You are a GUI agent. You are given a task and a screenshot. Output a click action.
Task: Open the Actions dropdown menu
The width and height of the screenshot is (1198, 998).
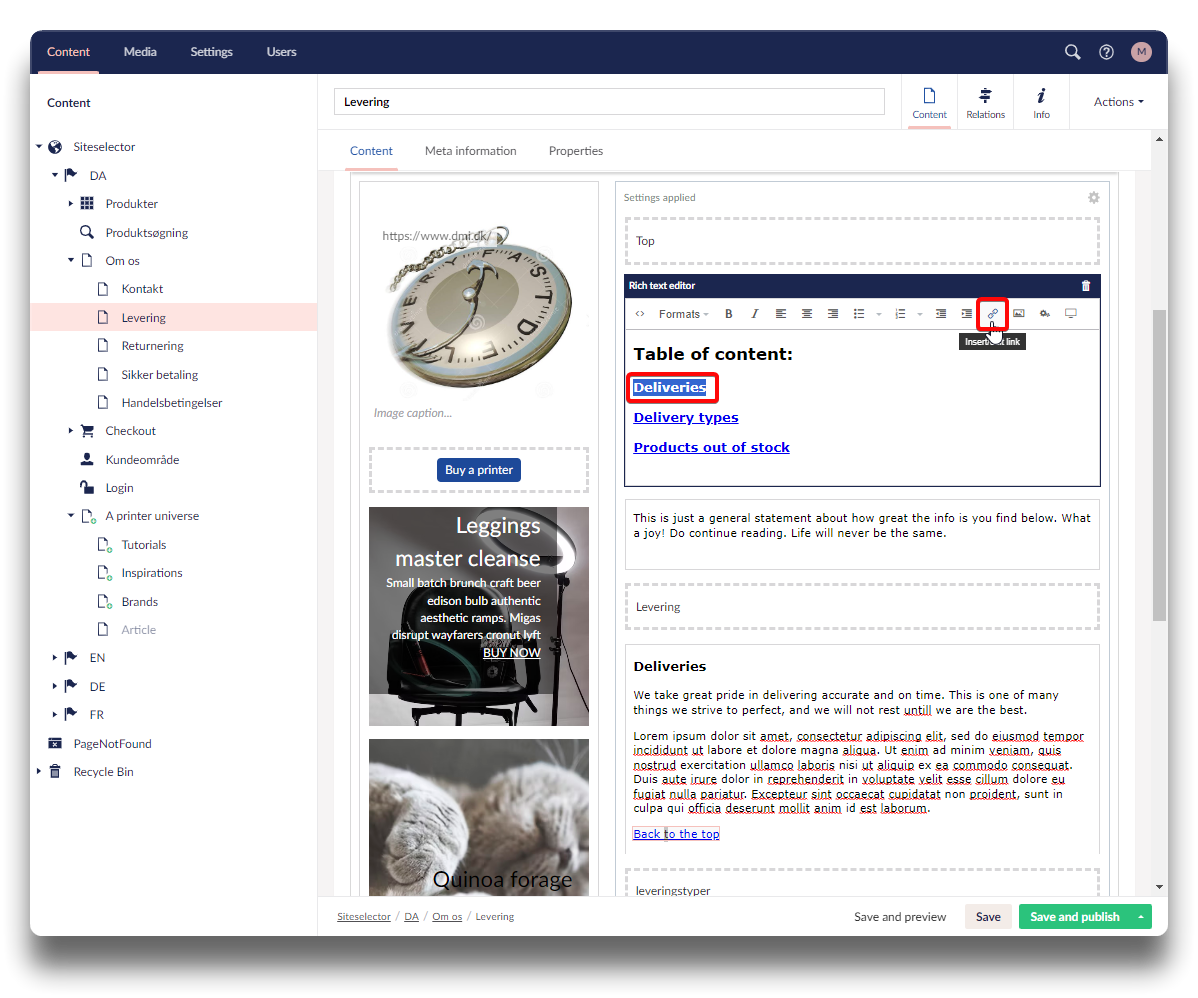click(x=1118, y=102)
